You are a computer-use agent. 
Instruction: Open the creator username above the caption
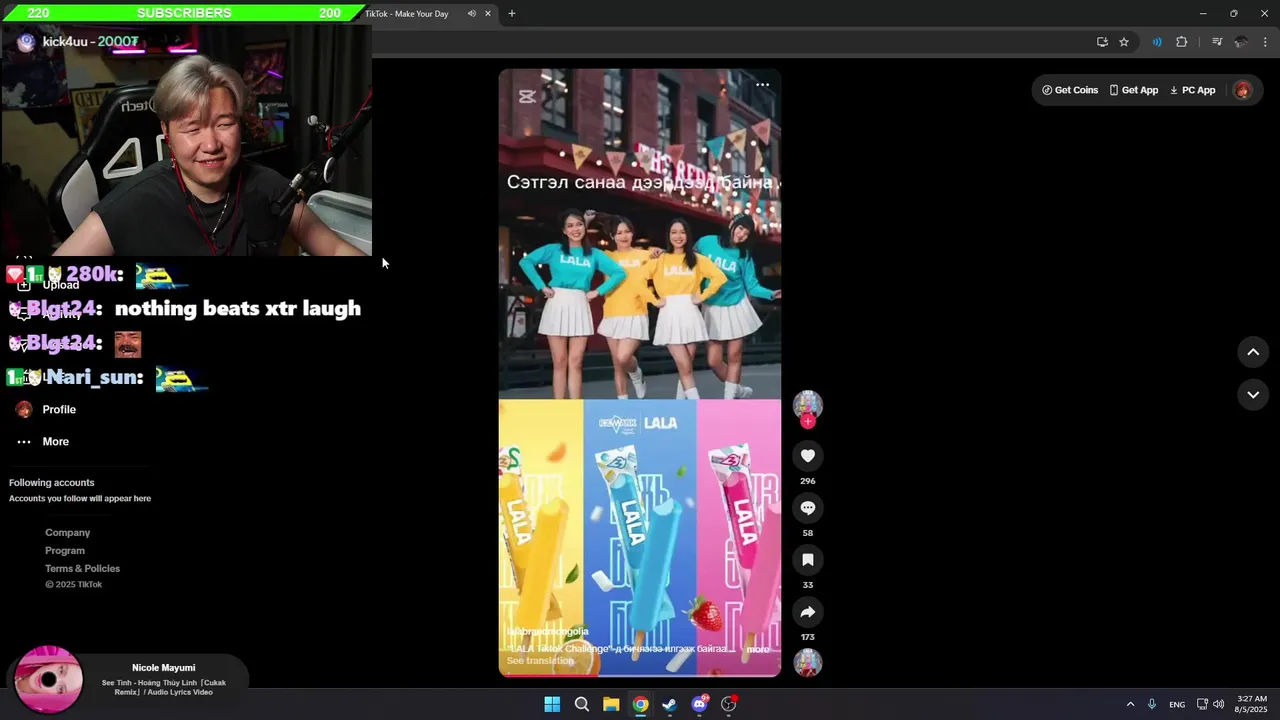click(x=548, y=632)
